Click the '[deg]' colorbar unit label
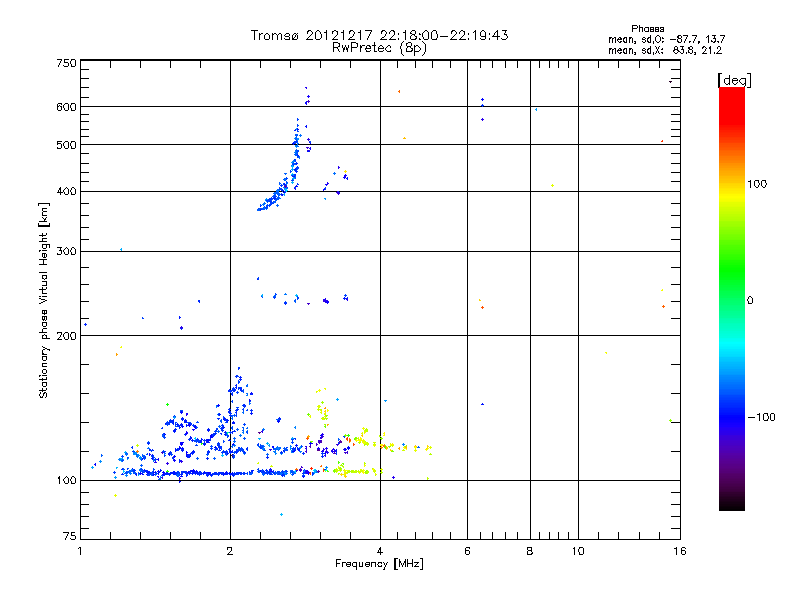This screenshot has width=800, height=600. click(x=734, y=80)
